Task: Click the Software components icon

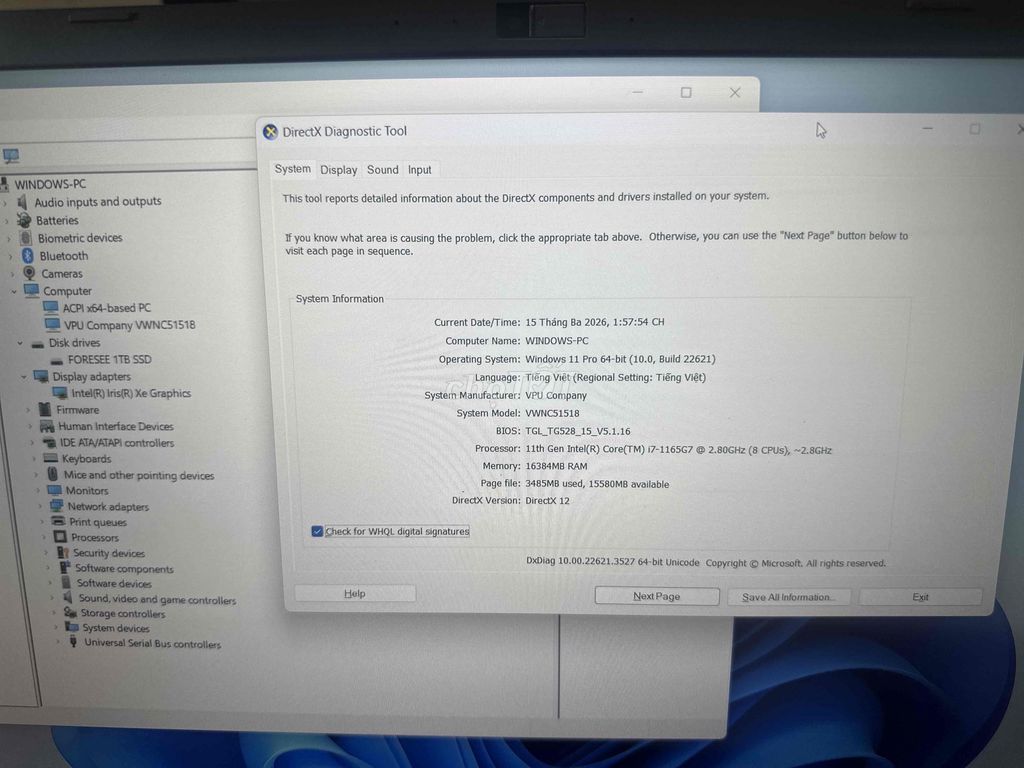Action: pyautogui.click(x=65, y=568)
